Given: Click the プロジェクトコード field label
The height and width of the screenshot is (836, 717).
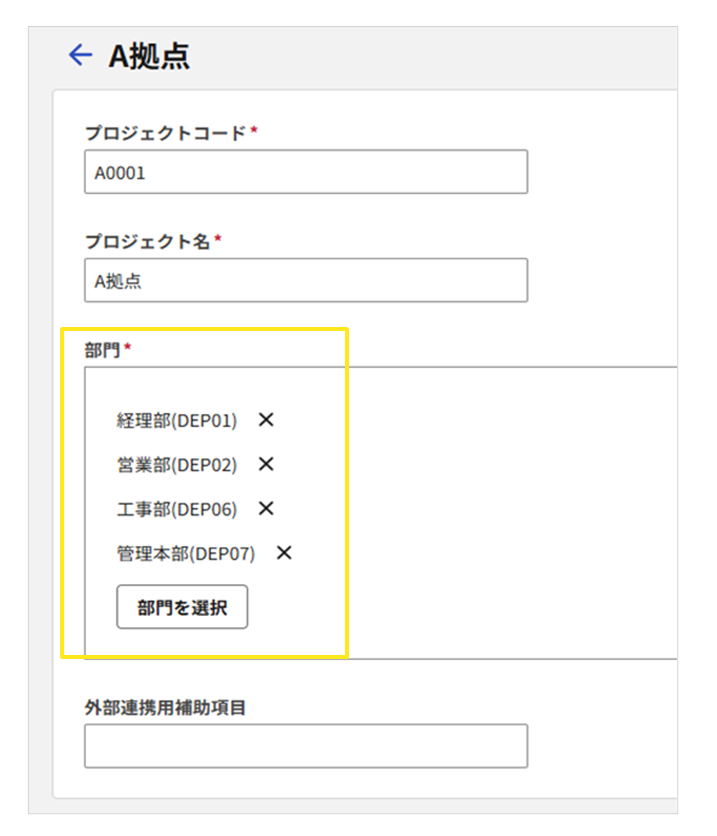Looking at the screenshot, I should (165, 133).
